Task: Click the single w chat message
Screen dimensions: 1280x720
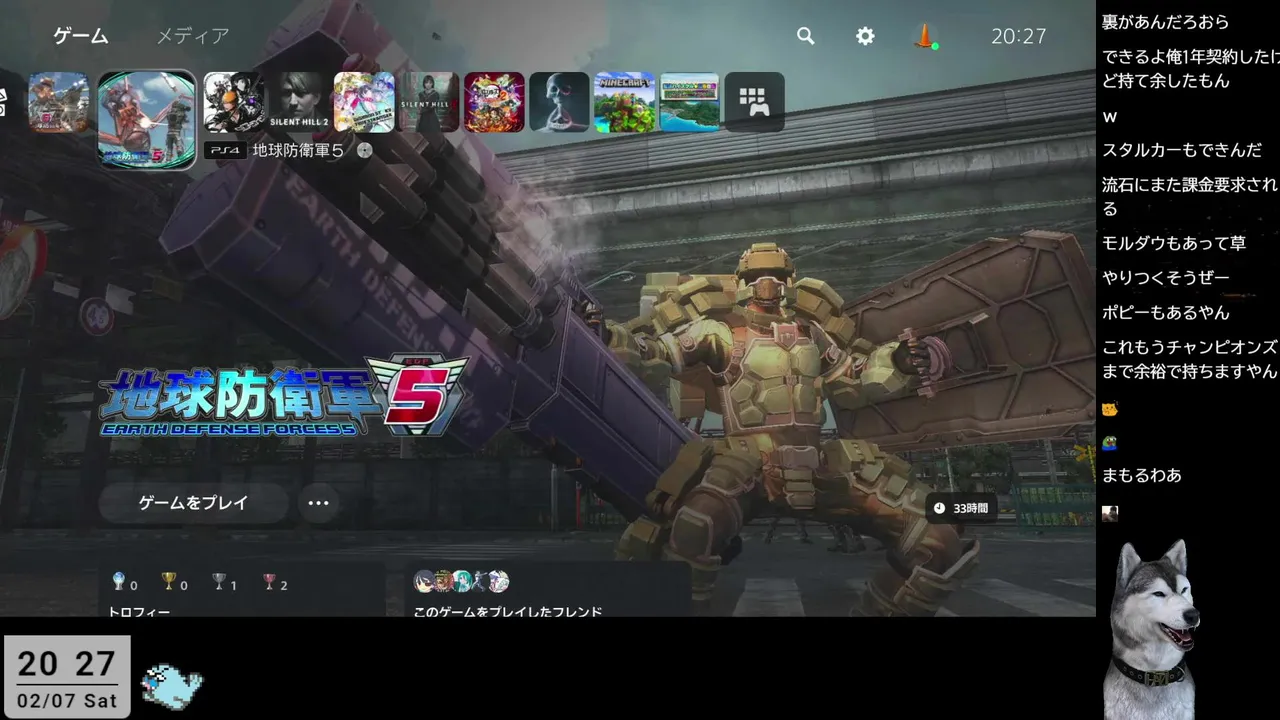Action: pos(1109,117)
